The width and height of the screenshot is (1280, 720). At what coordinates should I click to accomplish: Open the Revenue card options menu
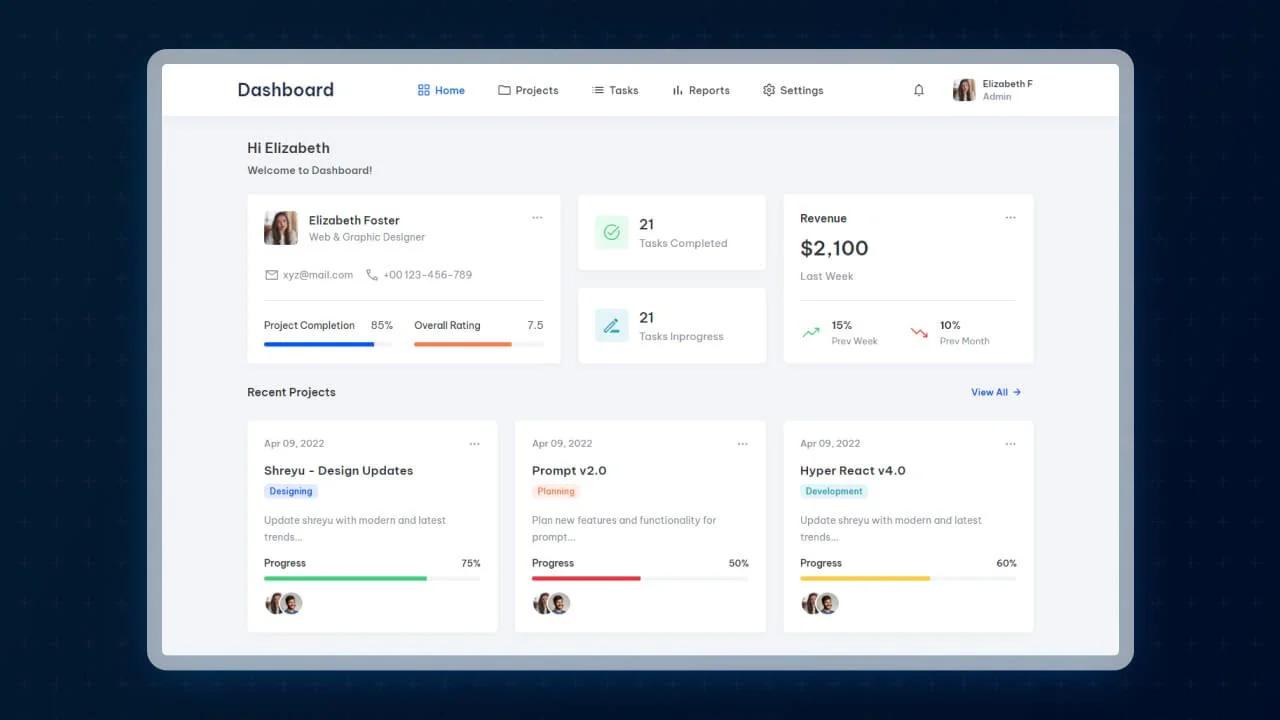tap(1010, 217)
